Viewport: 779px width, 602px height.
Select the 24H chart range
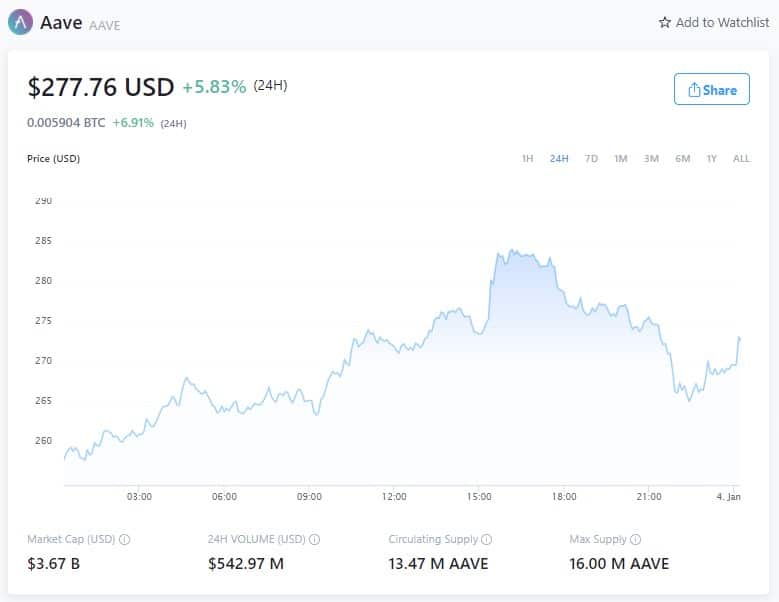pyautogui.click(x=559, y=158)
